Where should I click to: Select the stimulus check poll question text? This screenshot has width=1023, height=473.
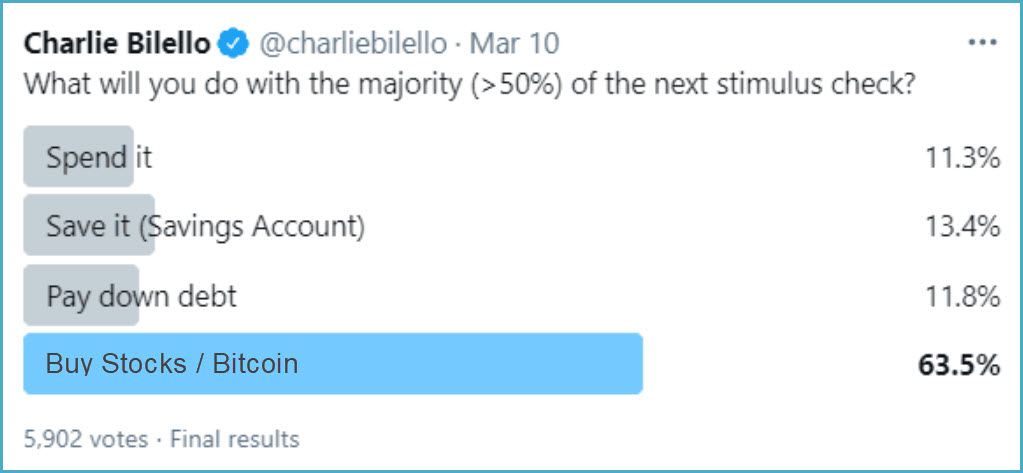[470, 83]
